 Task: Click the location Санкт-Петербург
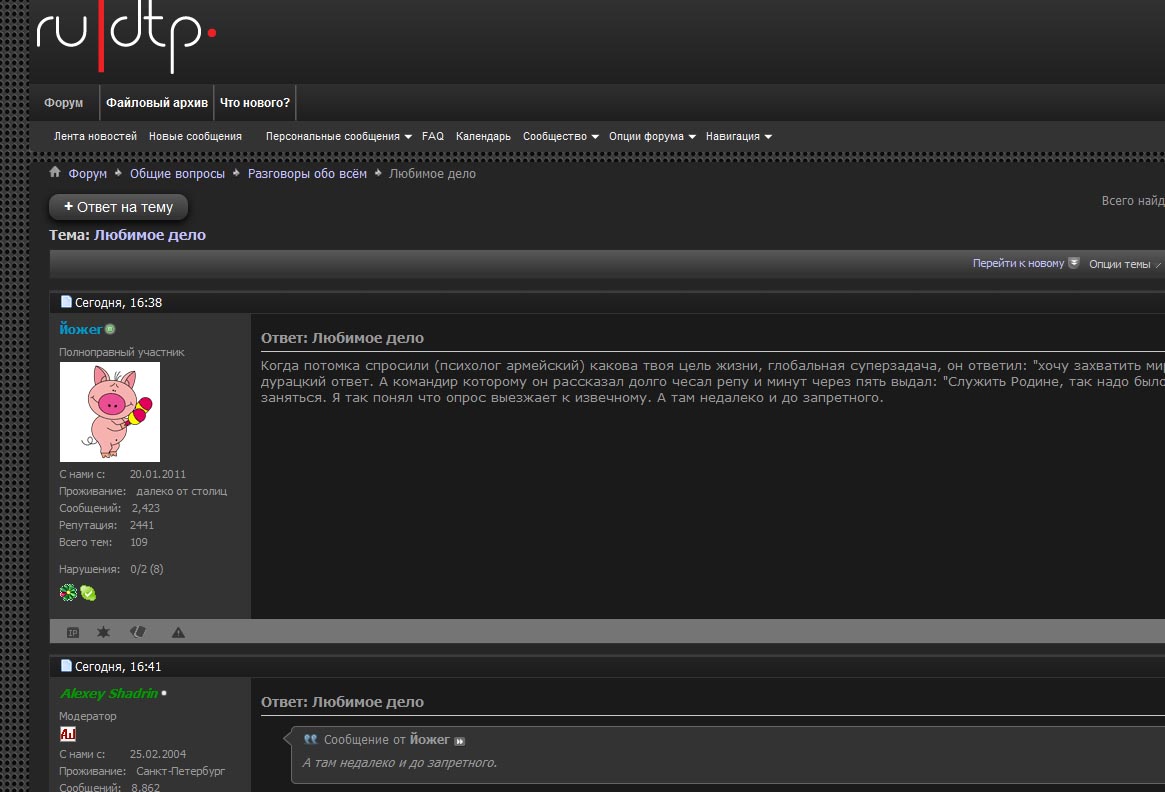pyautogui.click(x=181, y=771)
